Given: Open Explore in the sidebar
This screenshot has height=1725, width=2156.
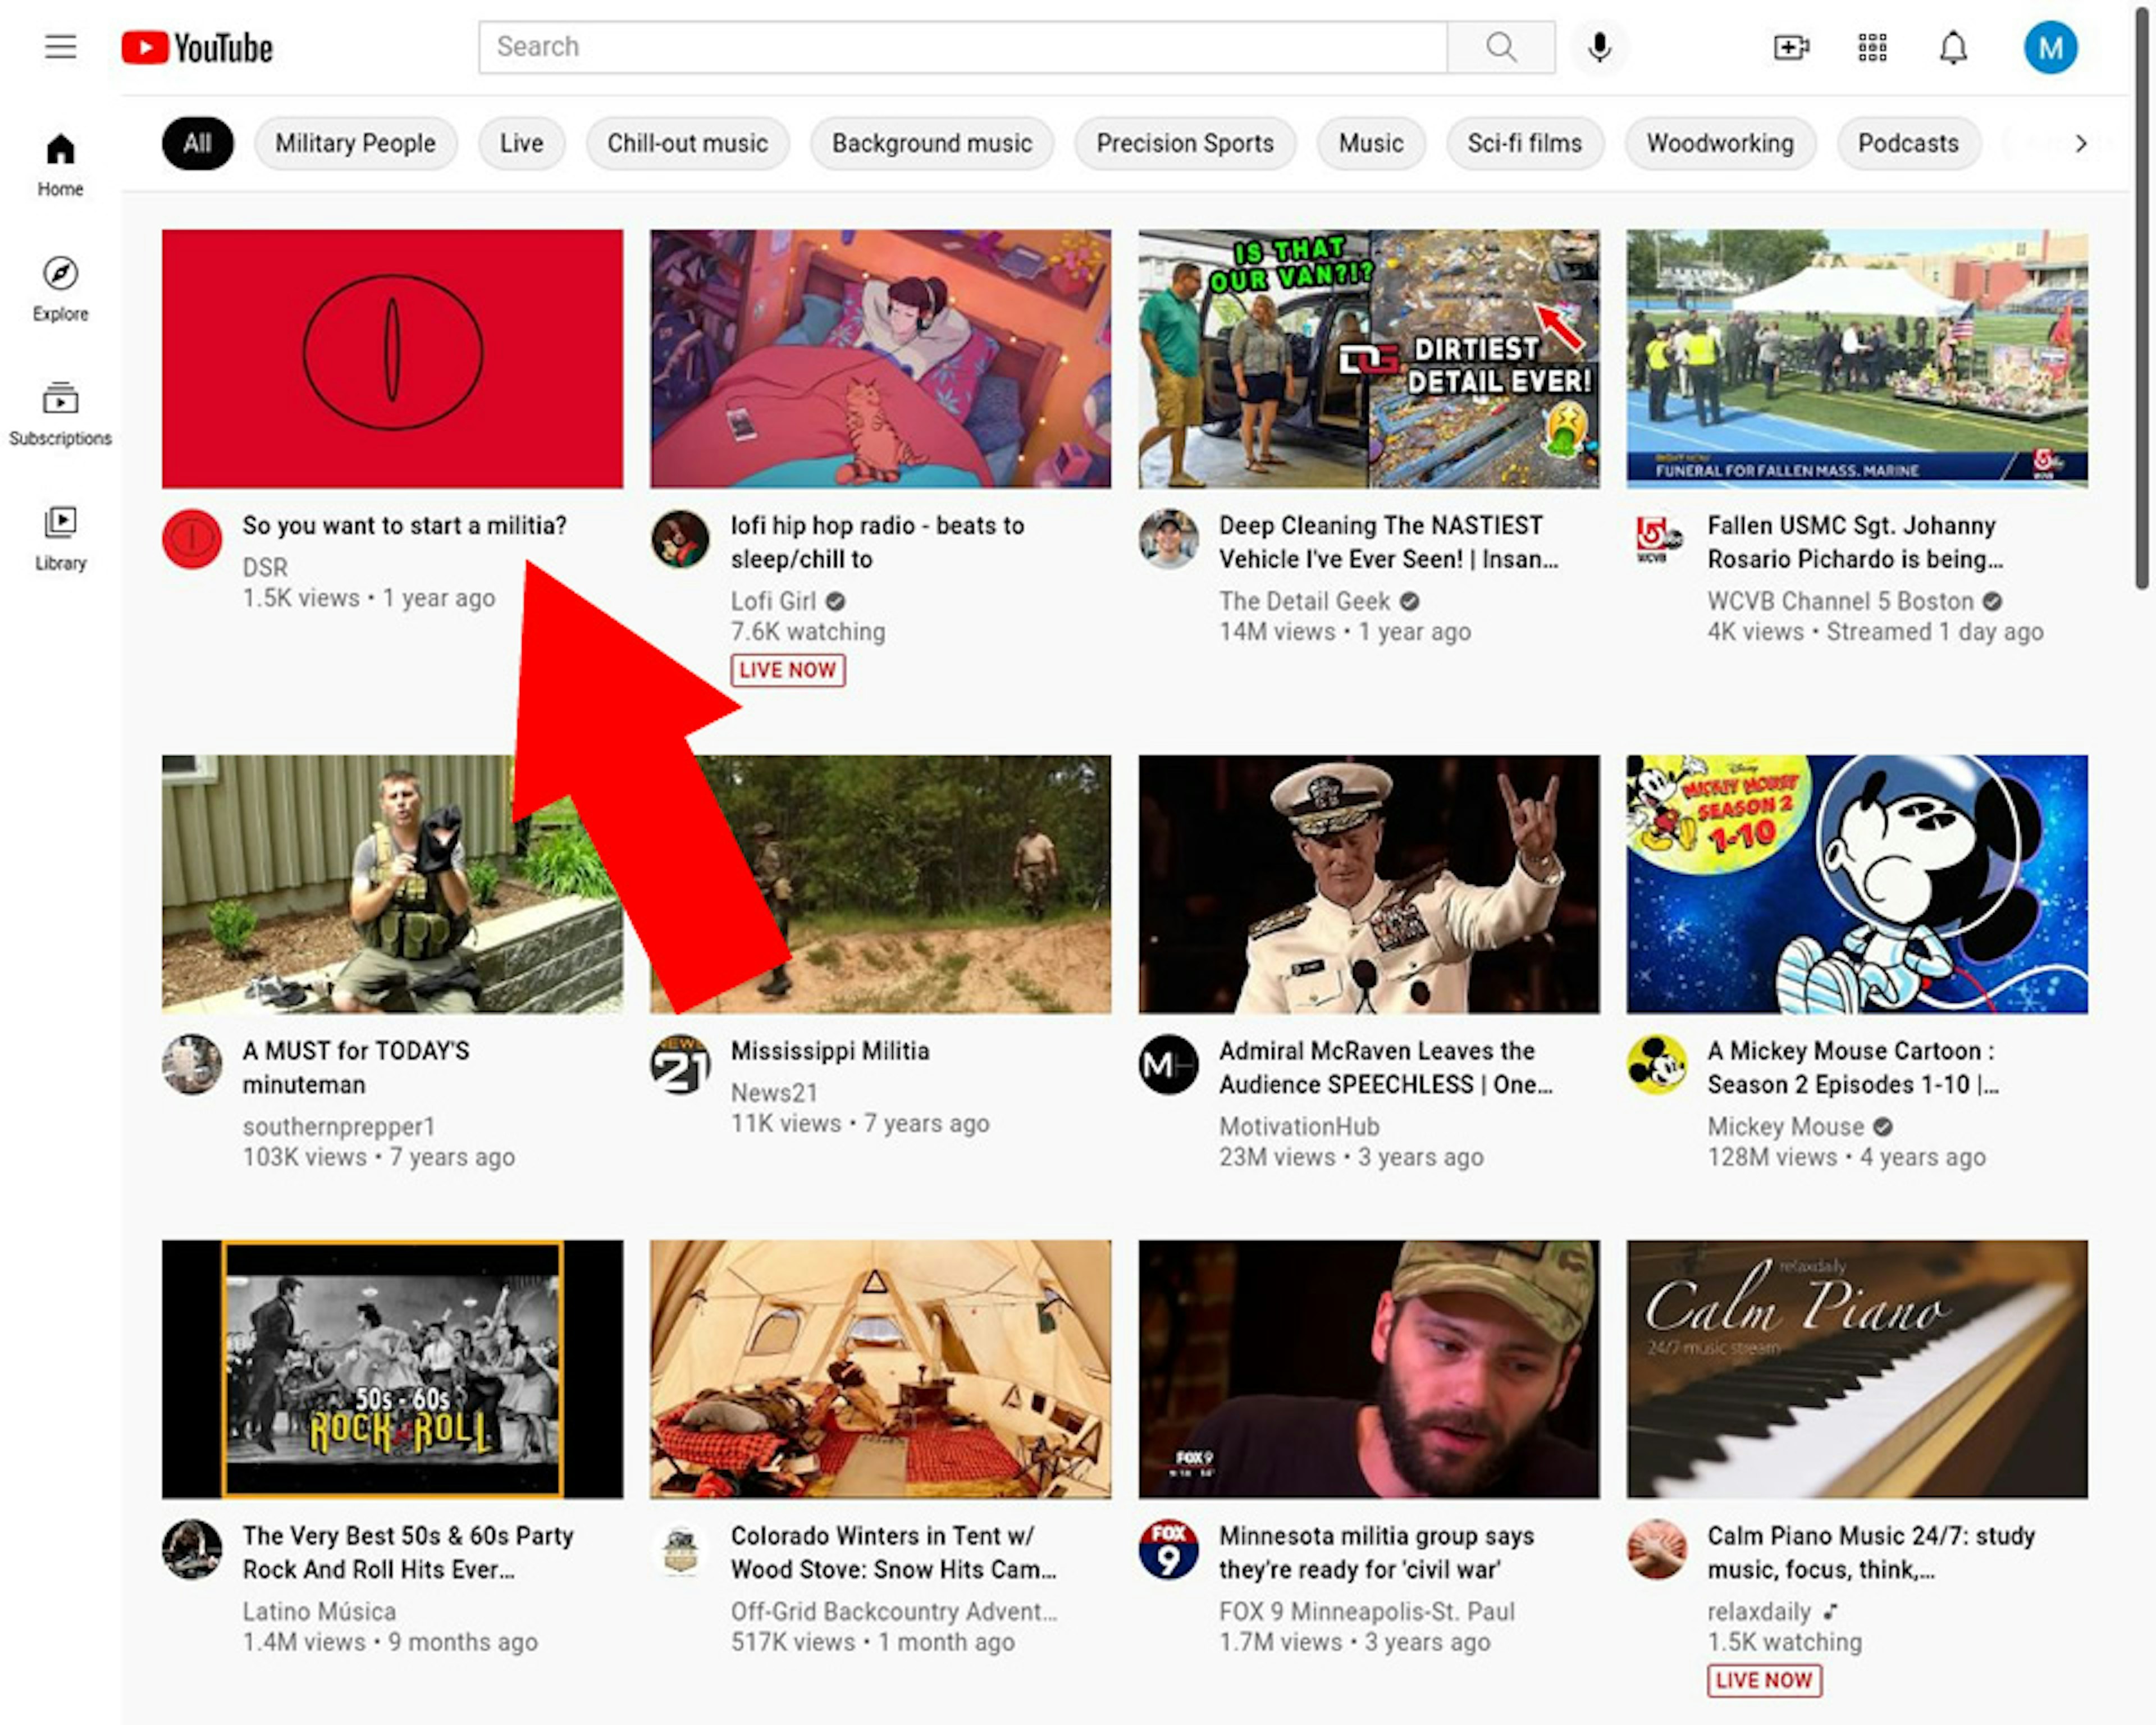Looking at the screenshot, I should tap(60, 289).
